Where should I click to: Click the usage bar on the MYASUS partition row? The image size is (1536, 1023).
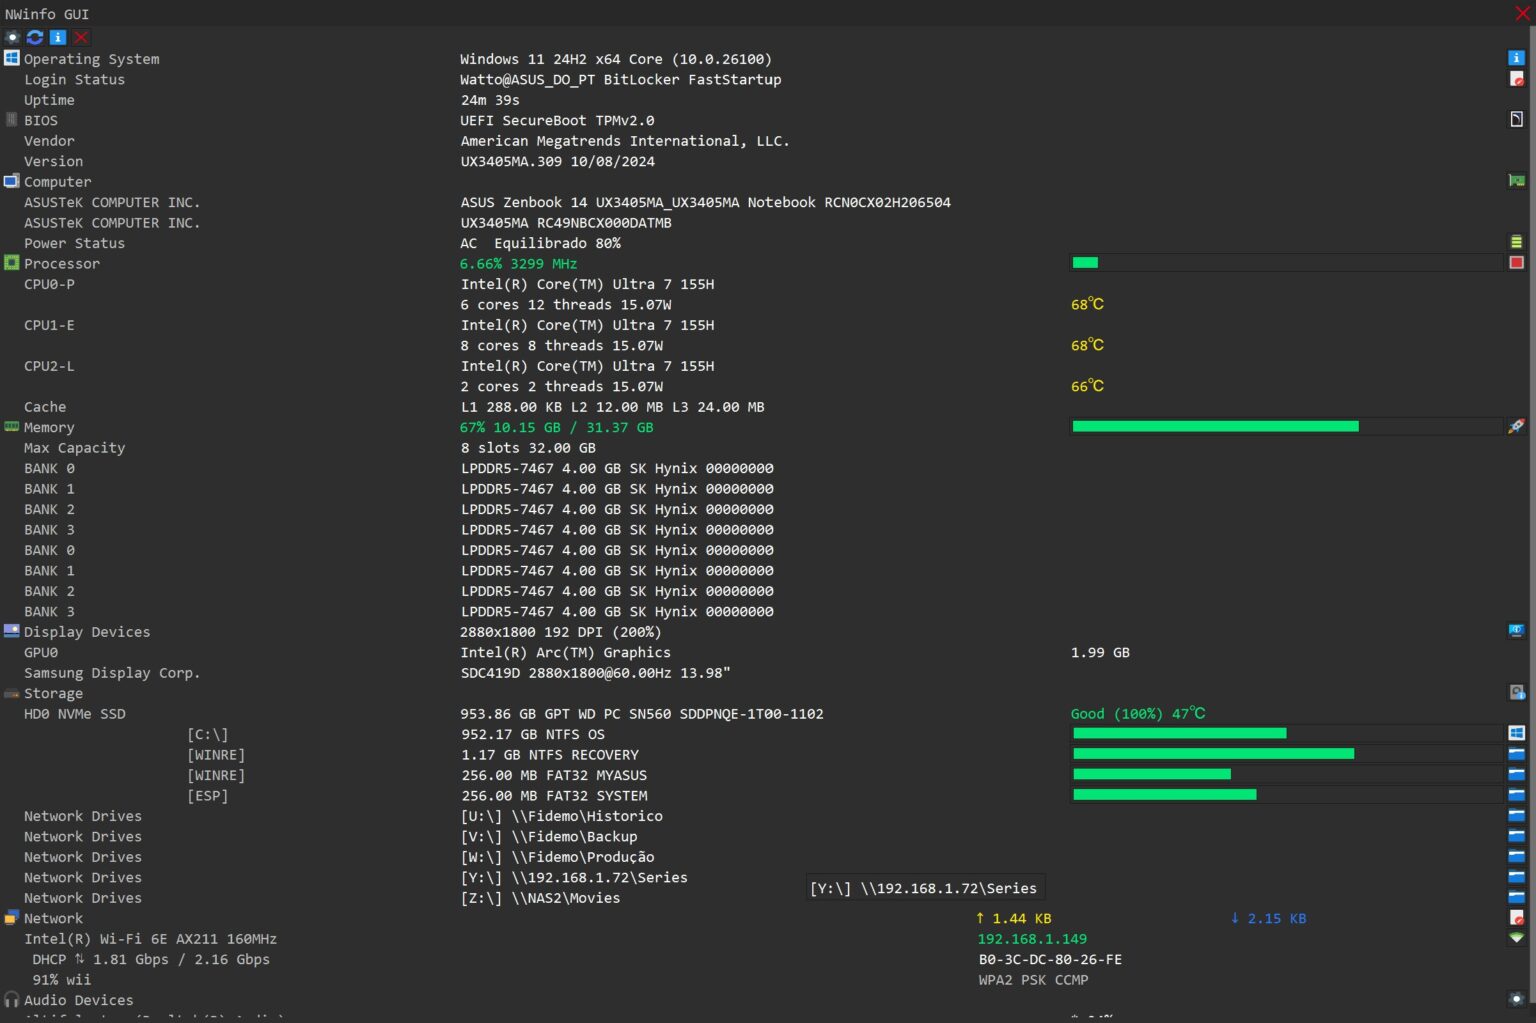coord(1286,774)
